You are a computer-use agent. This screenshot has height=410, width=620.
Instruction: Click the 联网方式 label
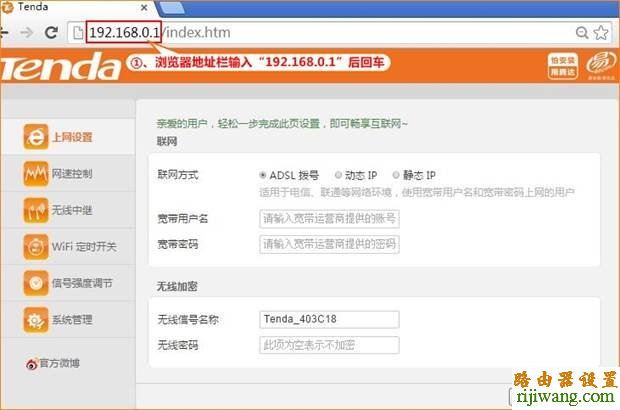[178, 174]
